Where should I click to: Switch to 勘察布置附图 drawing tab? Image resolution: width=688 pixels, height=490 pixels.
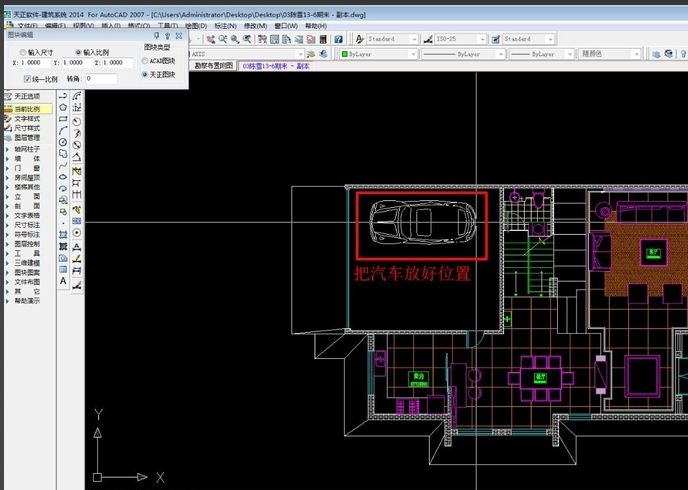[x=213, y=66]
